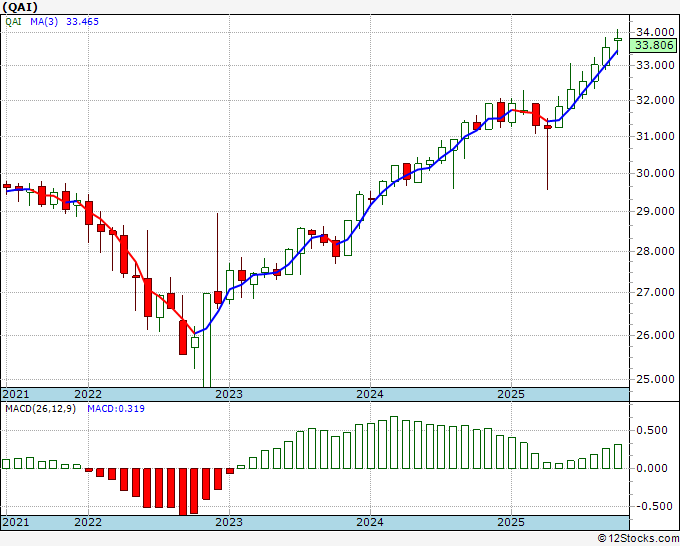
Task: Click 2023 on the price chart time axis
Action: (x=229, y=394)
